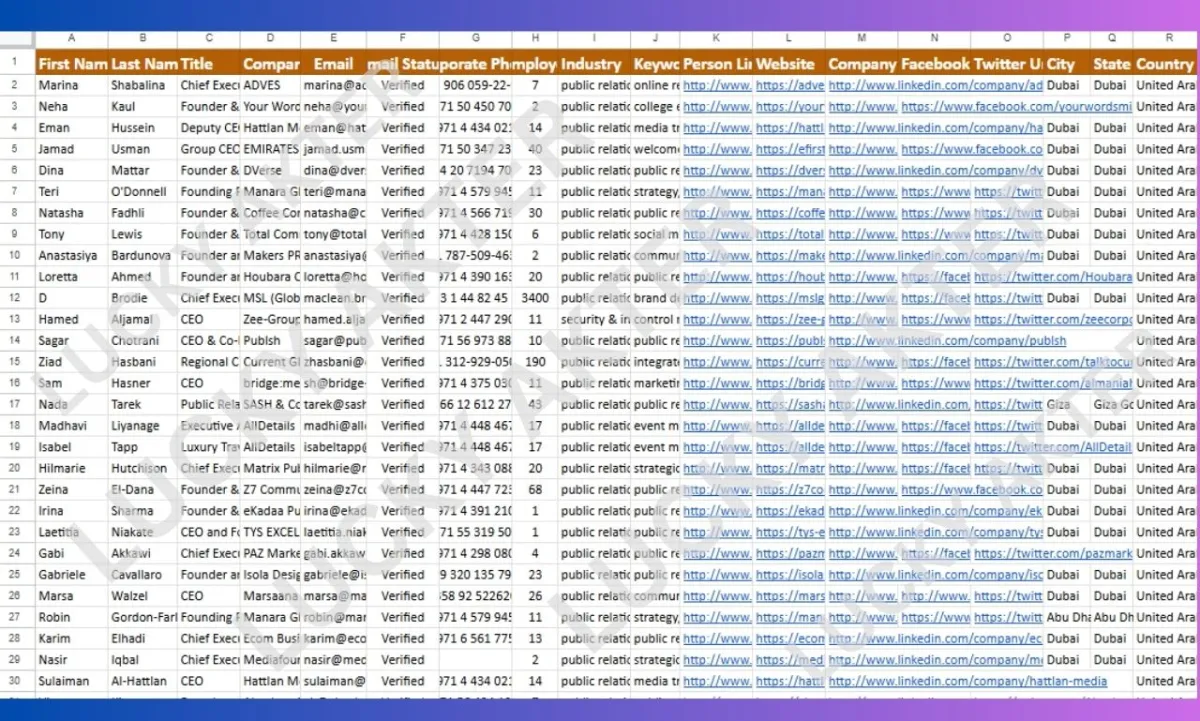
Task: Select the last name cell "Al-Hattlan"
Action: click(143, 681)
